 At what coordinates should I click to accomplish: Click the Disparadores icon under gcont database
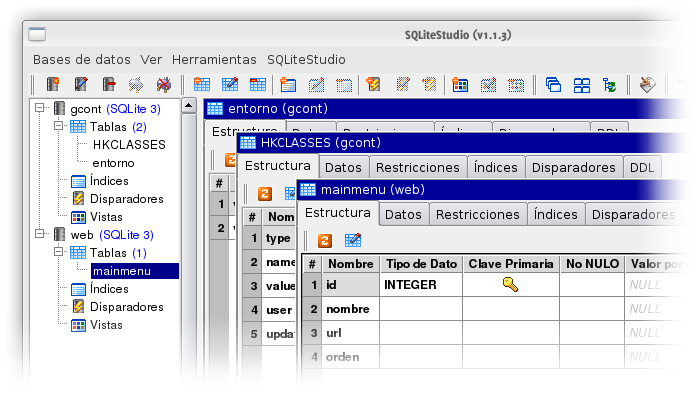(78, 199)
